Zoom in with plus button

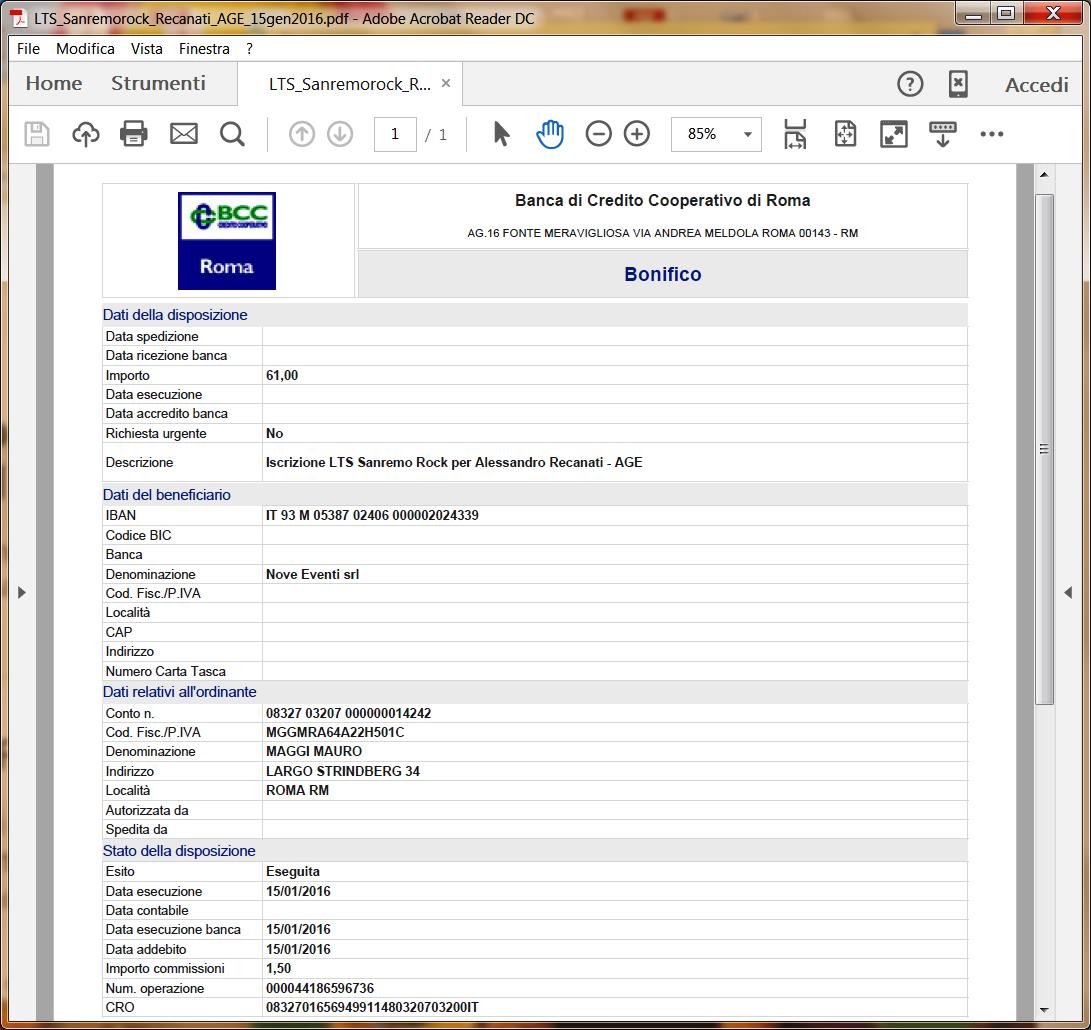[x=637, y=134]
